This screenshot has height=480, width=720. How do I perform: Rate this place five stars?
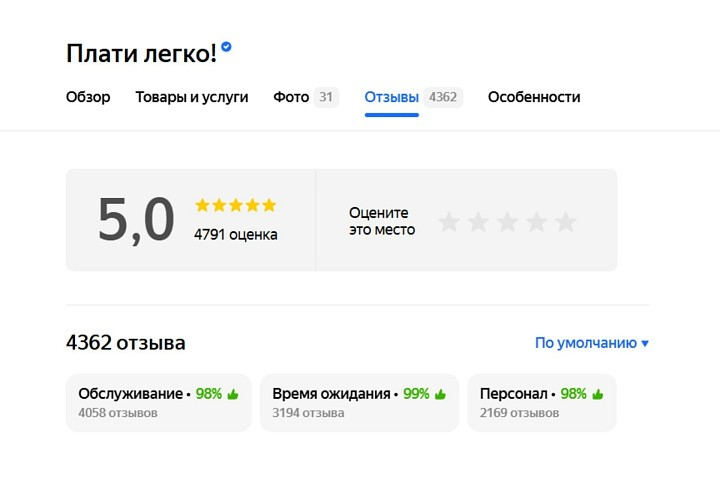coord(566,222)
